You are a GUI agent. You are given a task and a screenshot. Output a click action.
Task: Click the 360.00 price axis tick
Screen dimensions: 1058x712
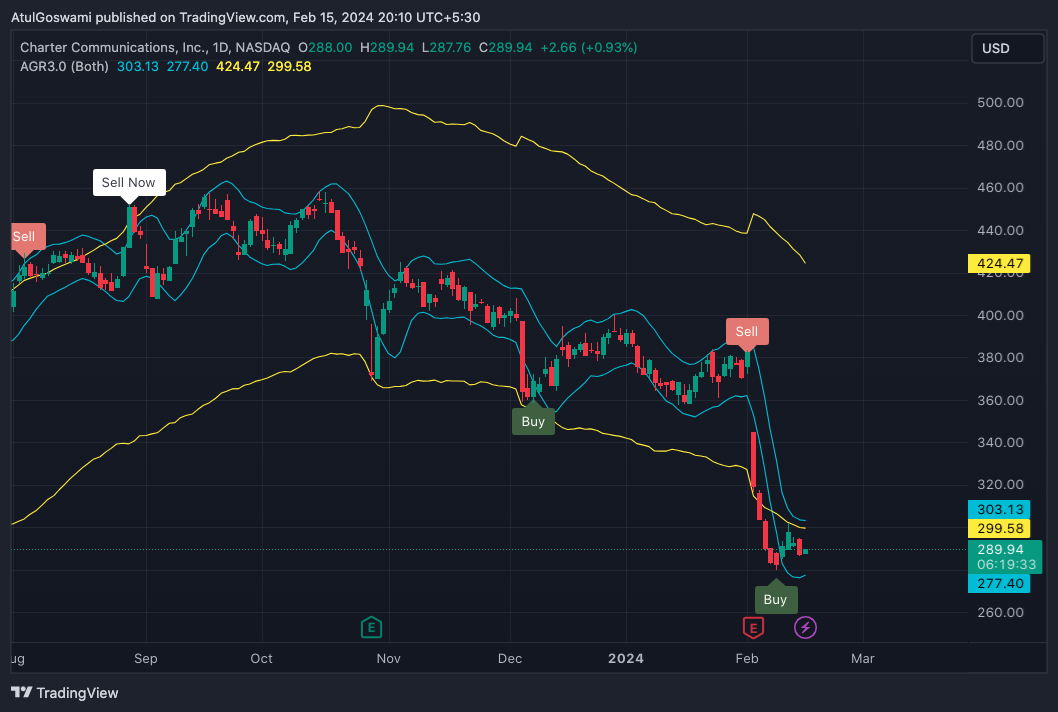pos(1000,400)
